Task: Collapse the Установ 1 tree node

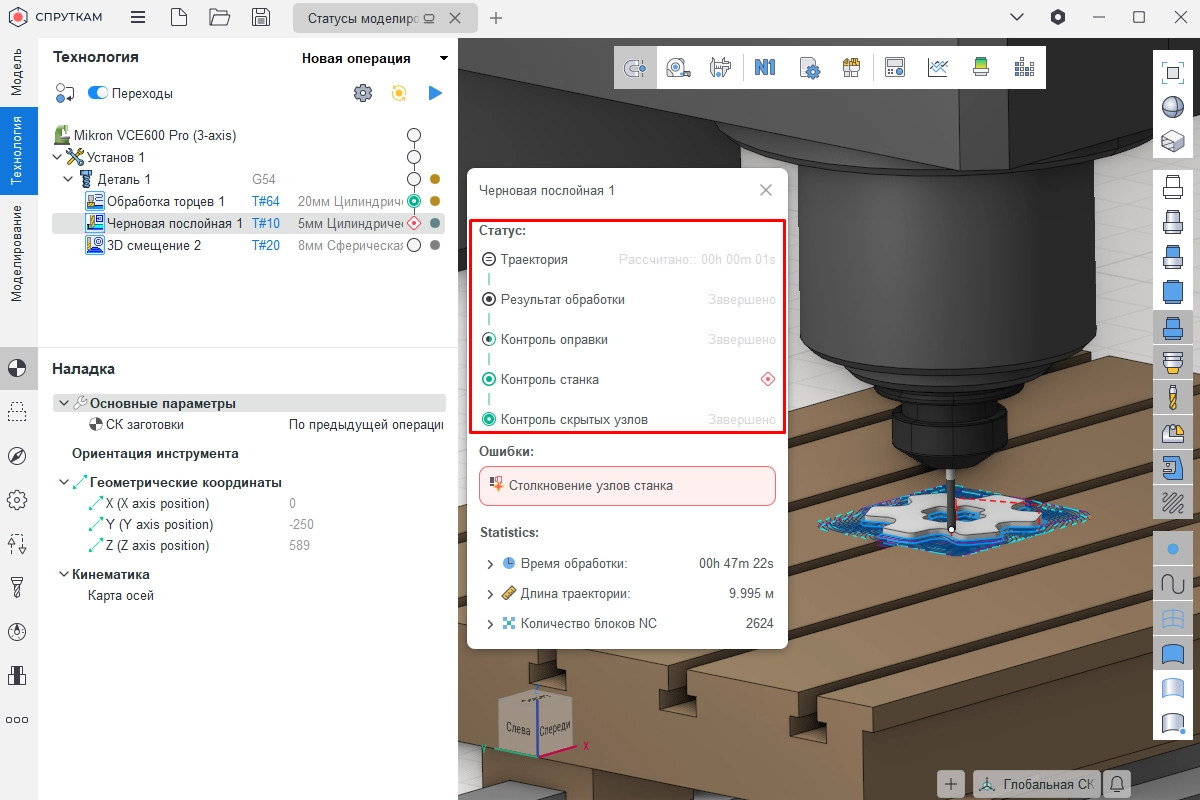Action: (x=58, y=157)
